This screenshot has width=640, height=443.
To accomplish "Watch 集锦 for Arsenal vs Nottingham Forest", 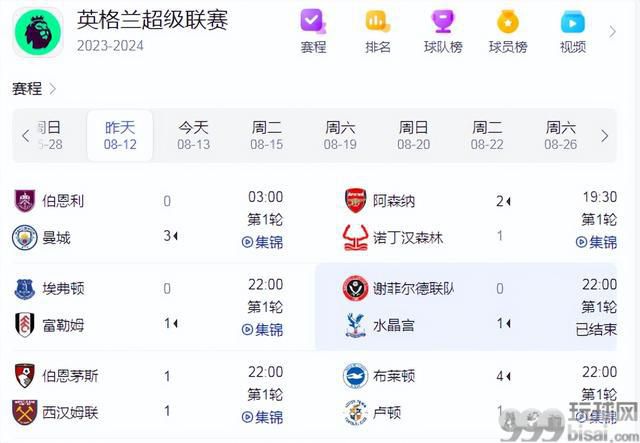I will pos(596,242).
